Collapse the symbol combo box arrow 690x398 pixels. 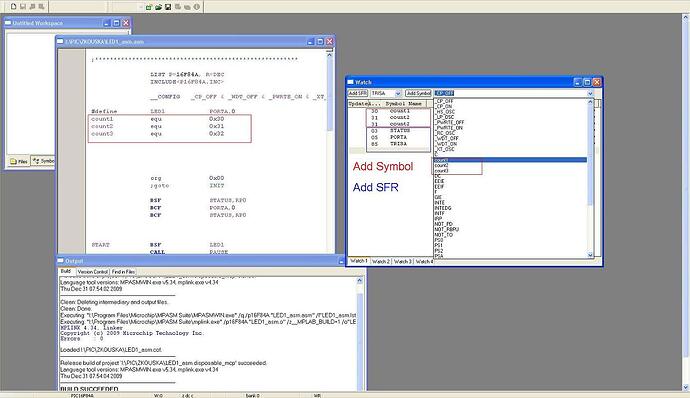pyautogui.click(x=591, y=93)
